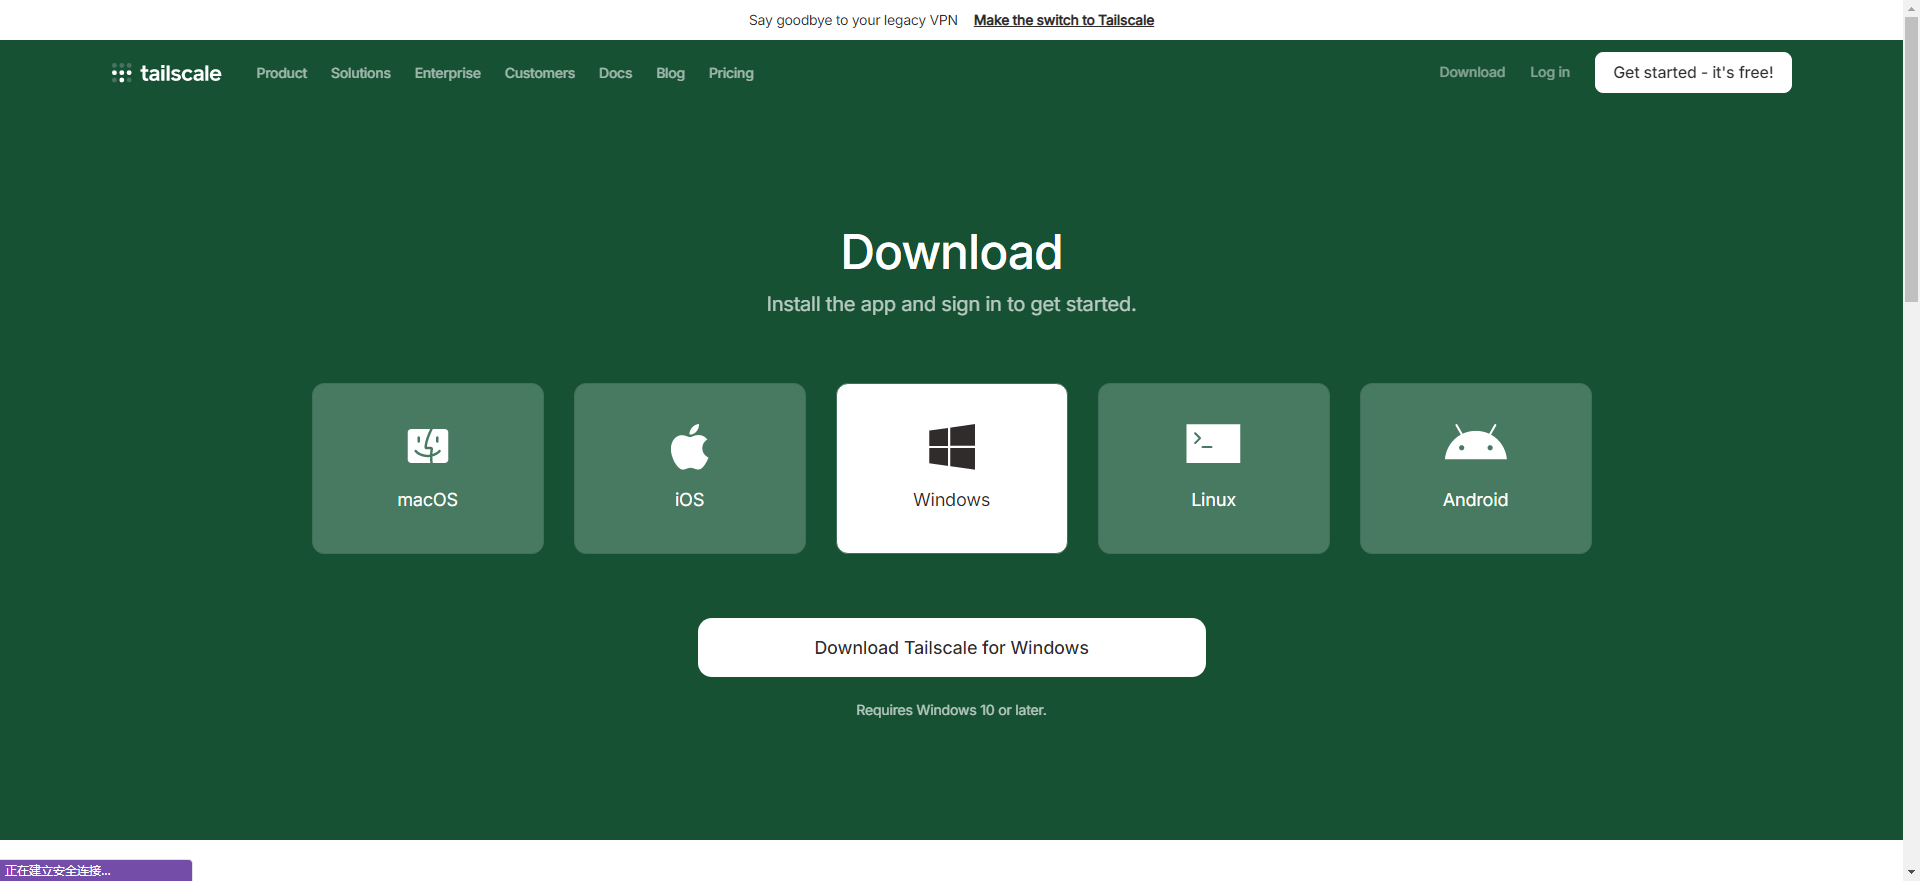Select the Windows platform card

point(952,468)
